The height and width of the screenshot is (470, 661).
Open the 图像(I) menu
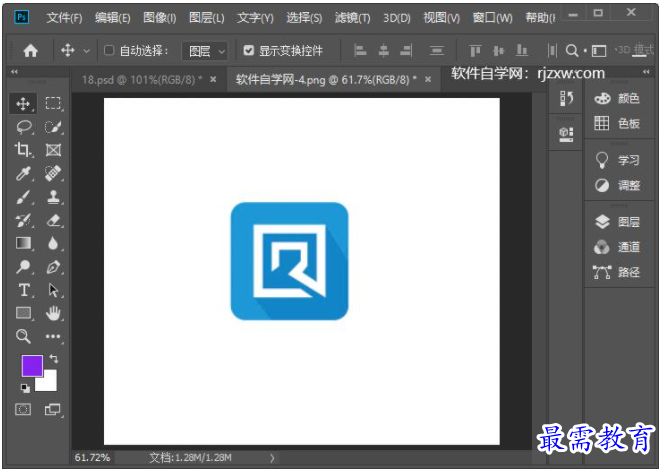tap(160, 18)
